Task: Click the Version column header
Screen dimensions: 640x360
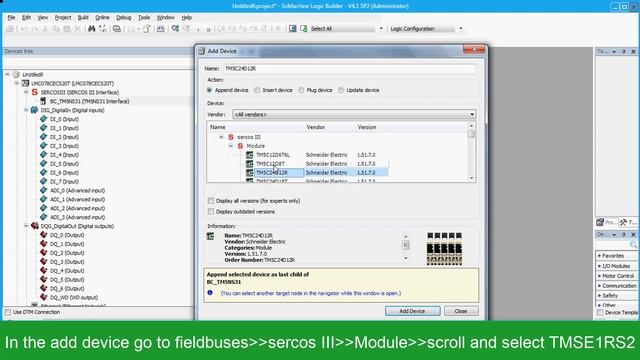Action: 367,127
